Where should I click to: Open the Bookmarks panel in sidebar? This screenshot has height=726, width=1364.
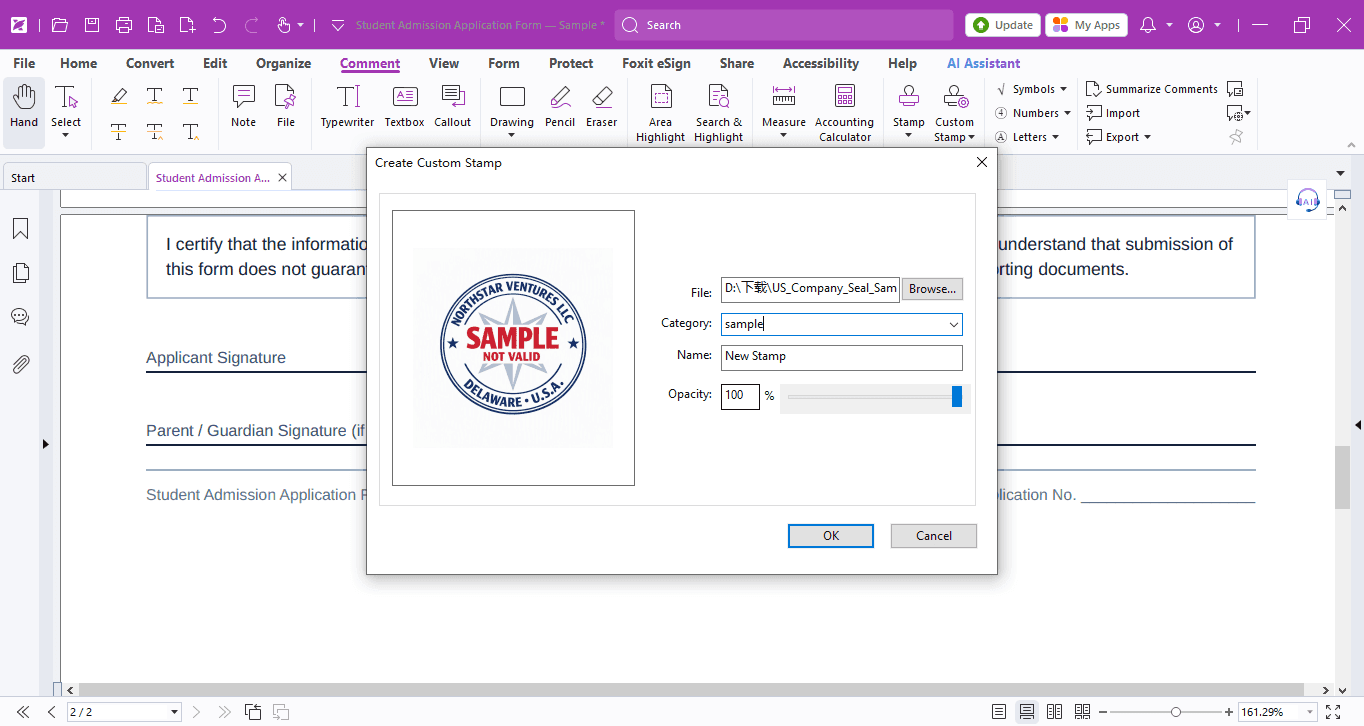tap(20, 229)
